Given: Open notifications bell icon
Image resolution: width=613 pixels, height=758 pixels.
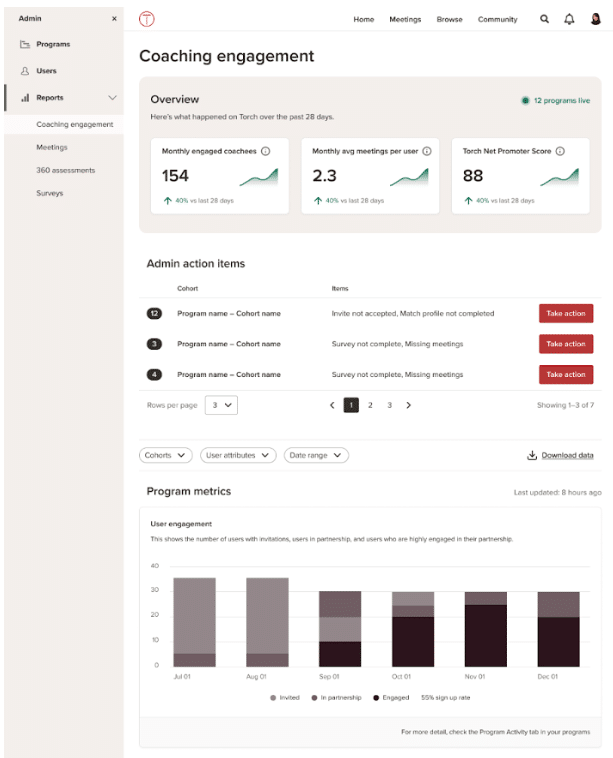Looking at the screenshot, I should (570, 19).
